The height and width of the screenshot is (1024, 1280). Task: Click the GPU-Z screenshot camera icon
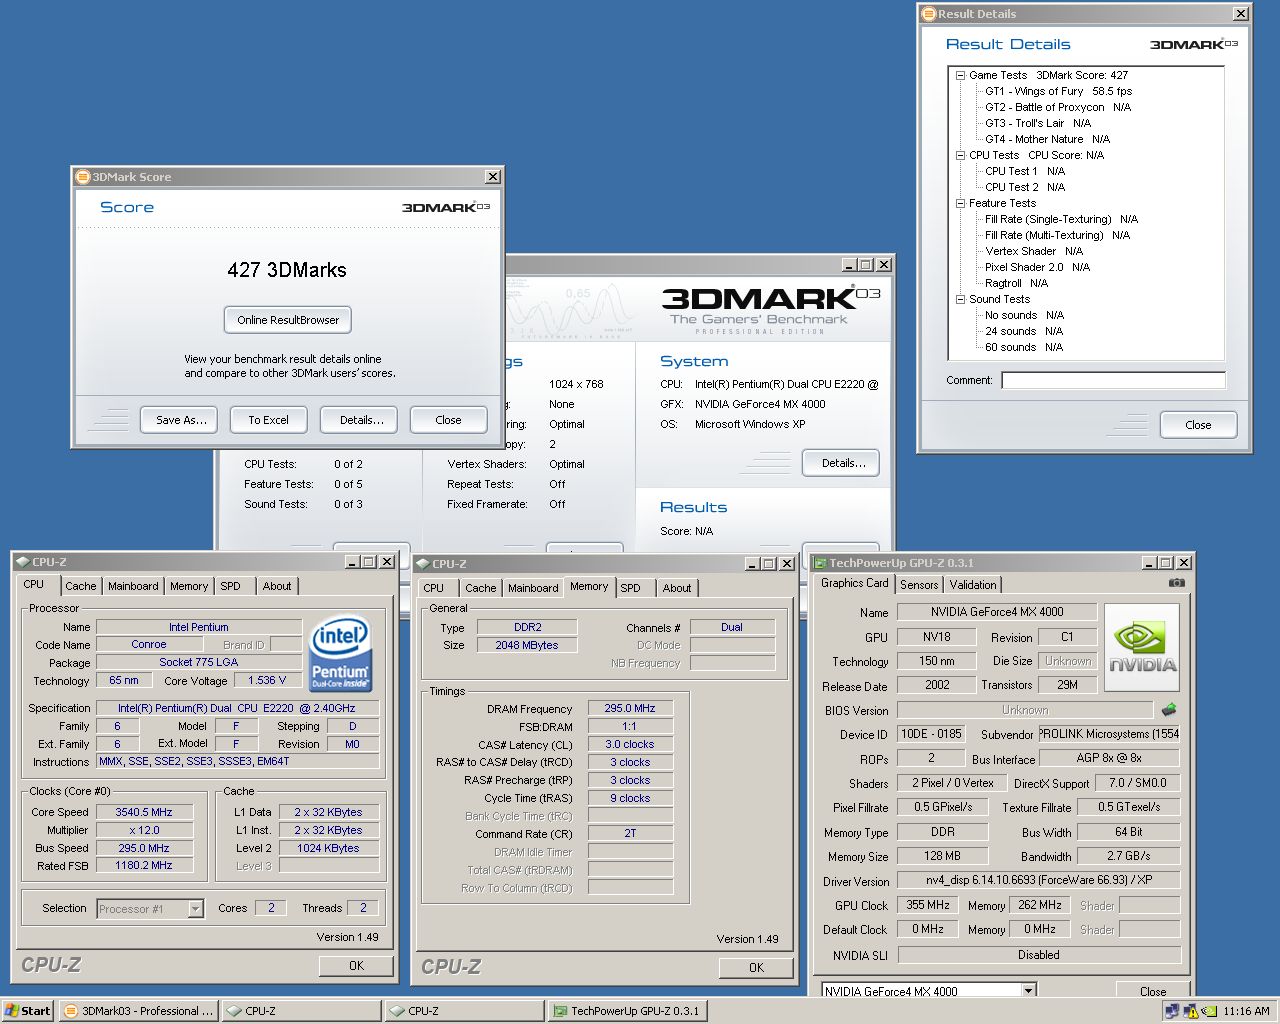tap(1177, 583)
